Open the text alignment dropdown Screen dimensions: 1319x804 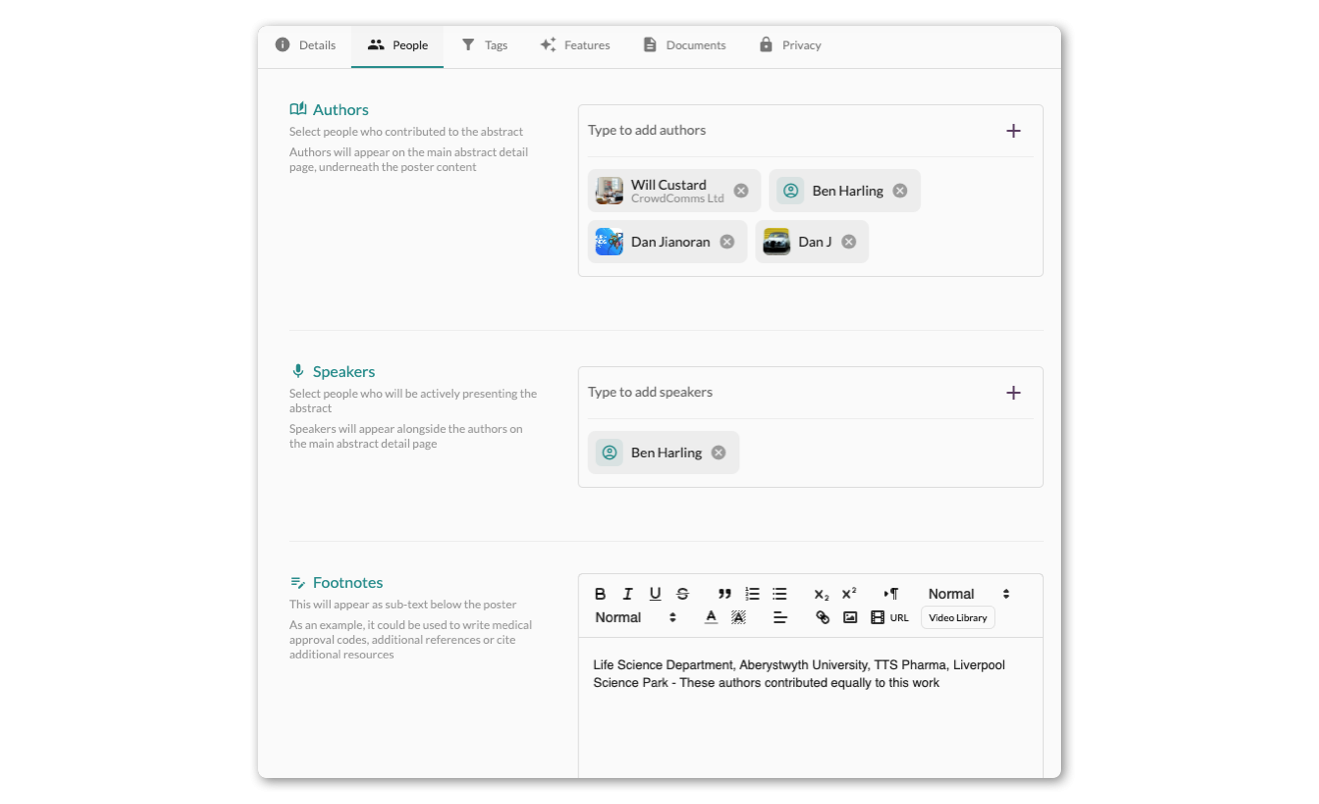[780, 618]
